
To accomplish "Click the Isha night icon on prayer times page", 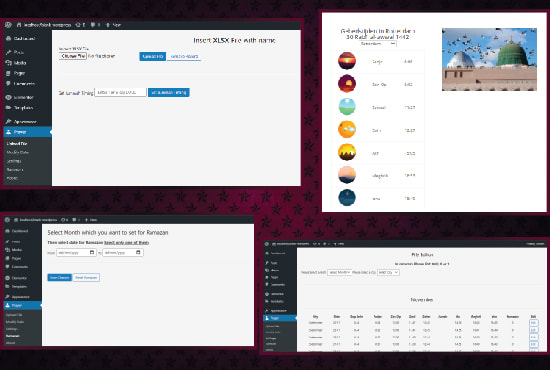I will point(347,197).
